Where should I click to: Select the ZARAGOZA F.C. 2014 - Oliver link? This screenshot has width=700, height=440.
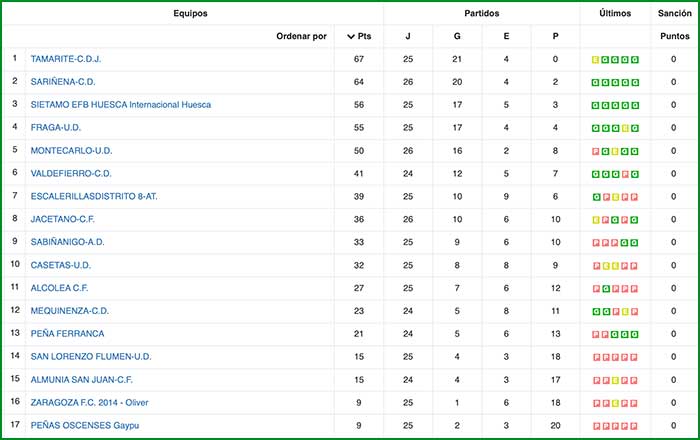tap(89, 402)
